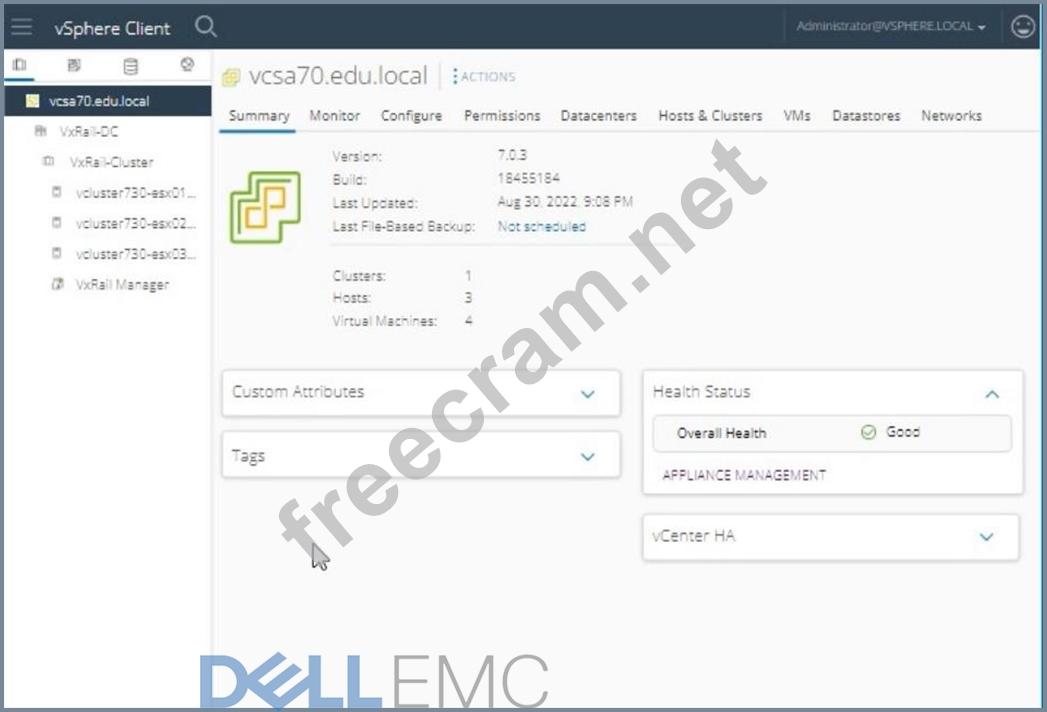Click the Not scheduled backup link
Viewport: 1047px width, 712px height.
(x=541, y=227)
